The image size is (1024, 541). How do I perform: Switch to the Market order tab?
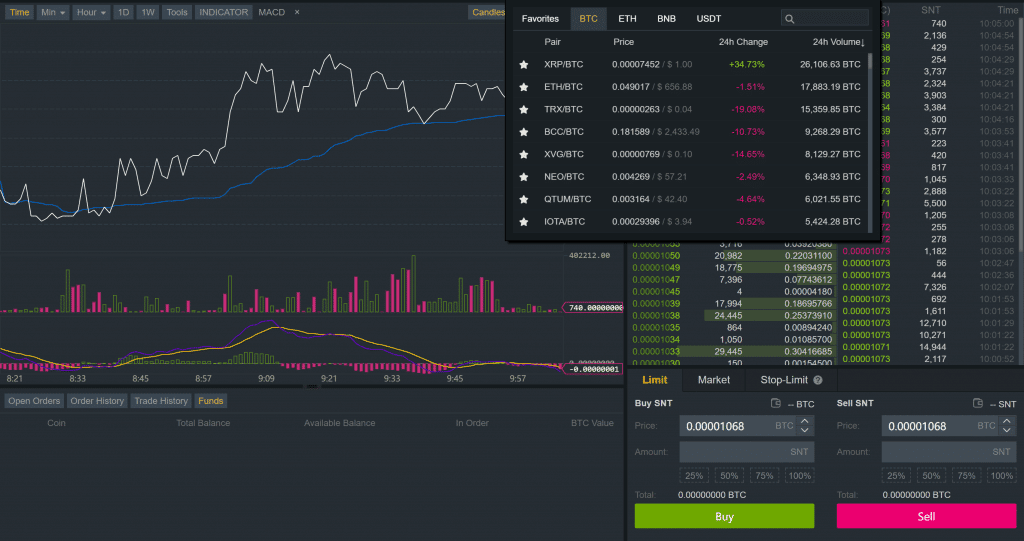click(x=713, y=380)
